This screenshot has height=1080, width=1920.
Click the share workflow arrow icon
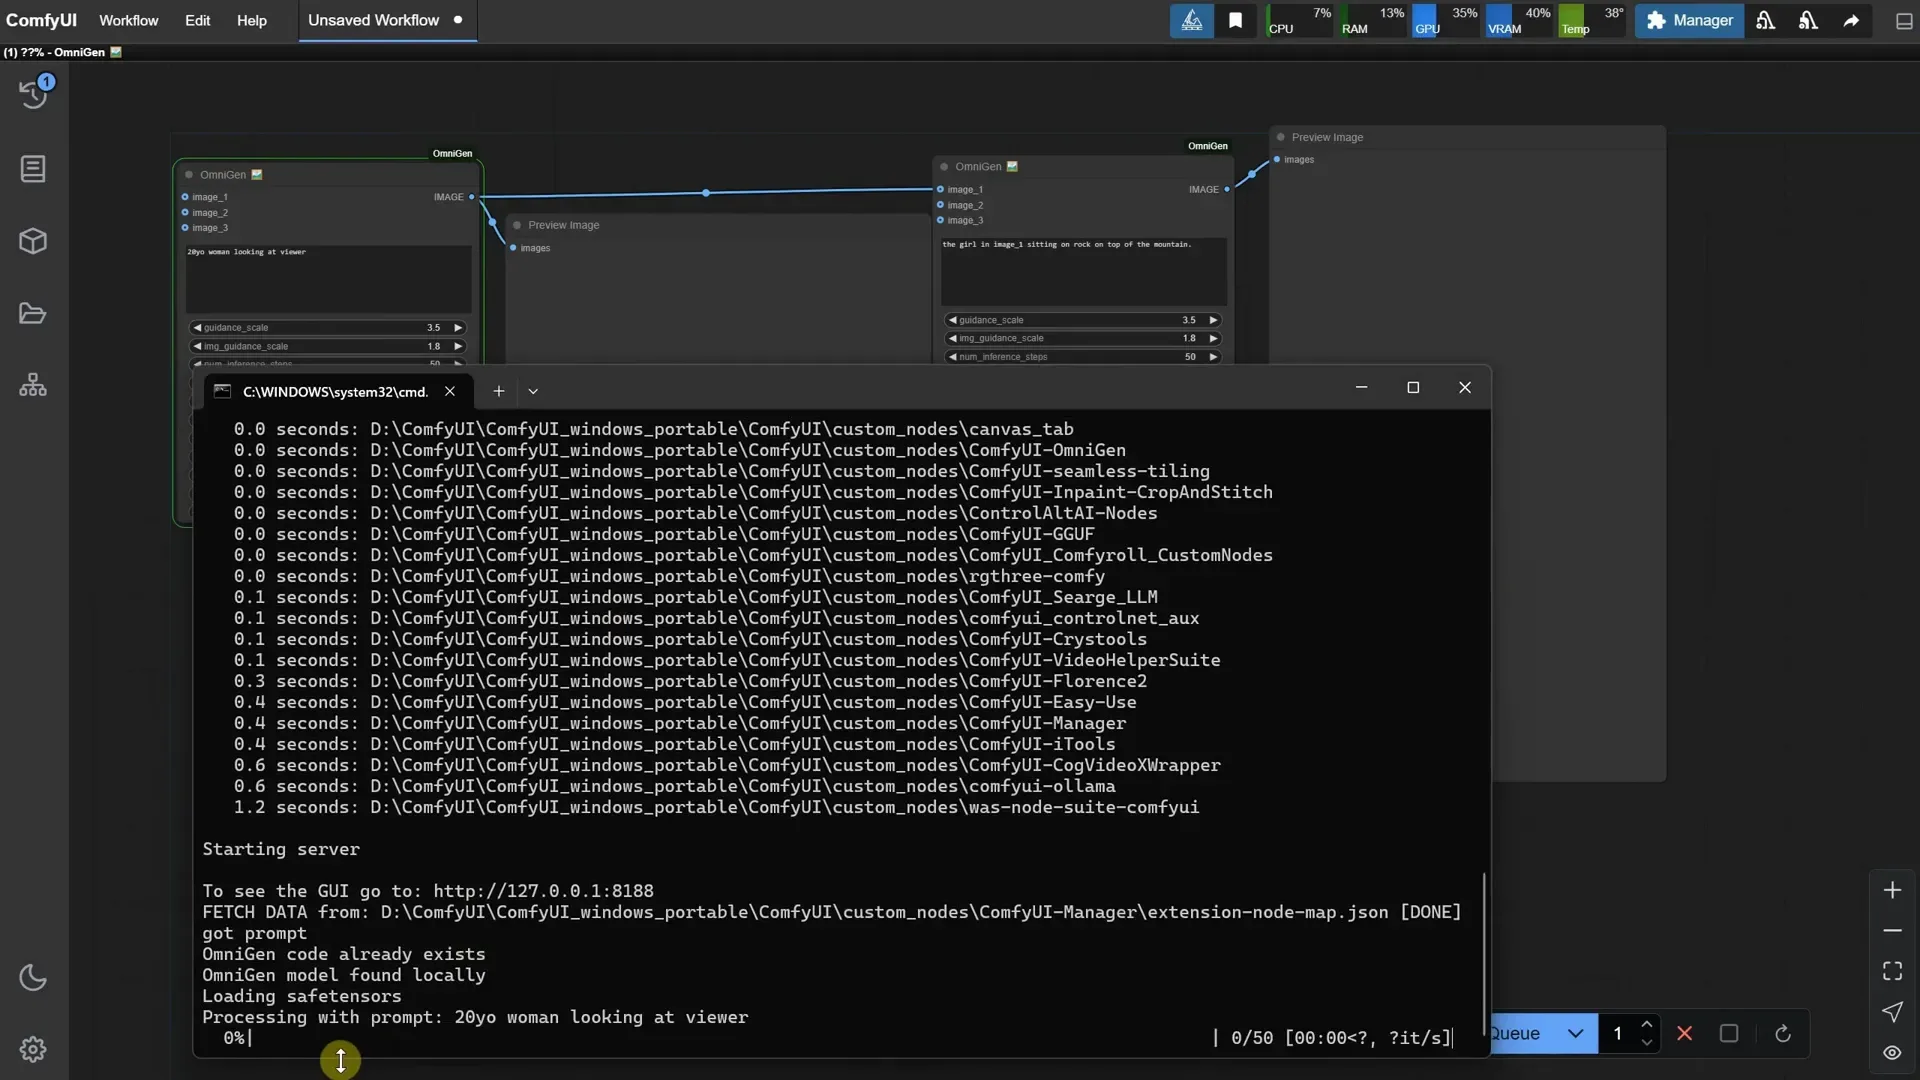[1851, 20]
